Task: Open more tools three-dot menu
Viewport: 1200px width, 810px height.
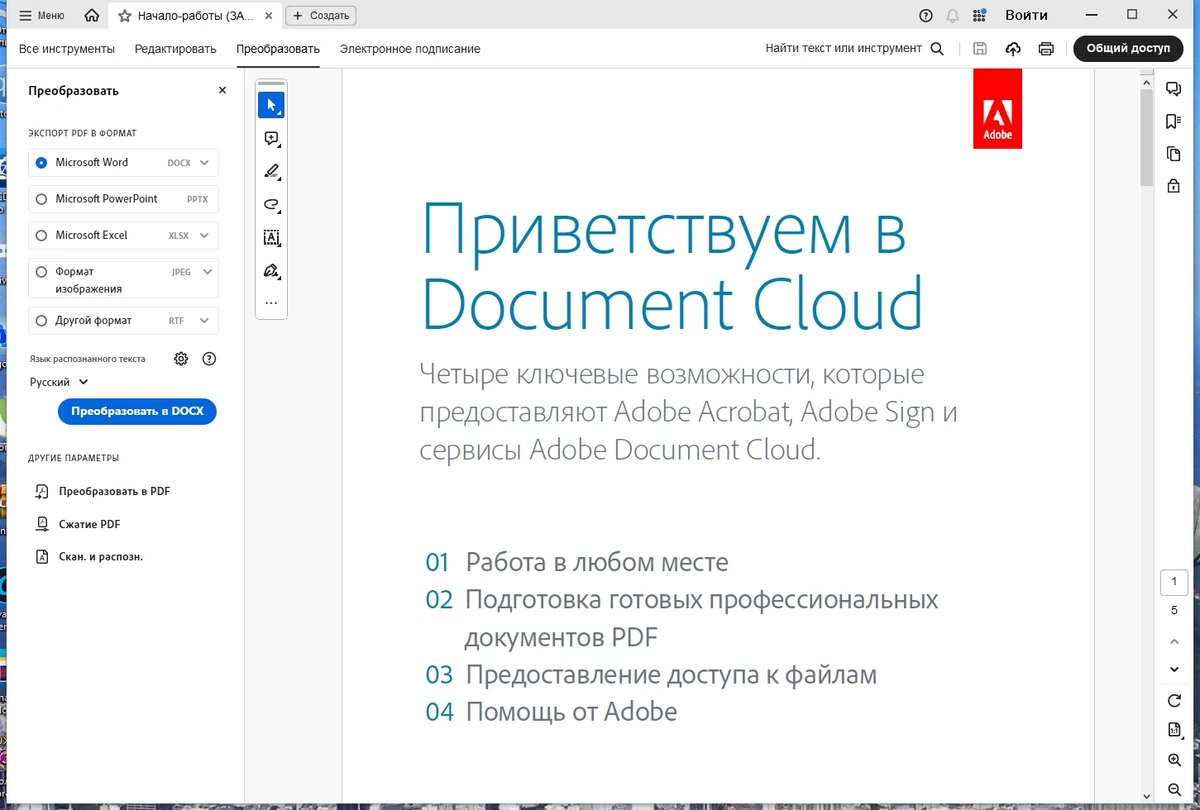Action: pos(271,302)
